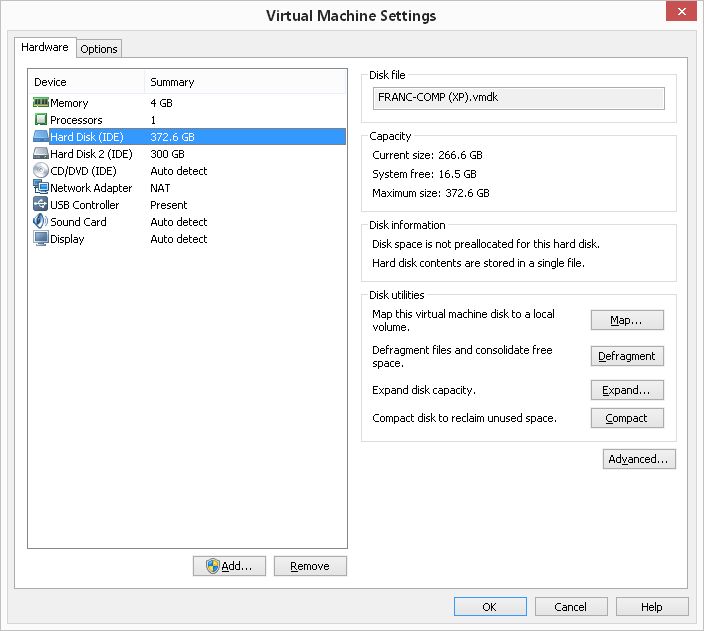The width and height of the screenshot is (704, 631).
Task: Close the Virtual Machine Settings window
Action: (683, 14)
